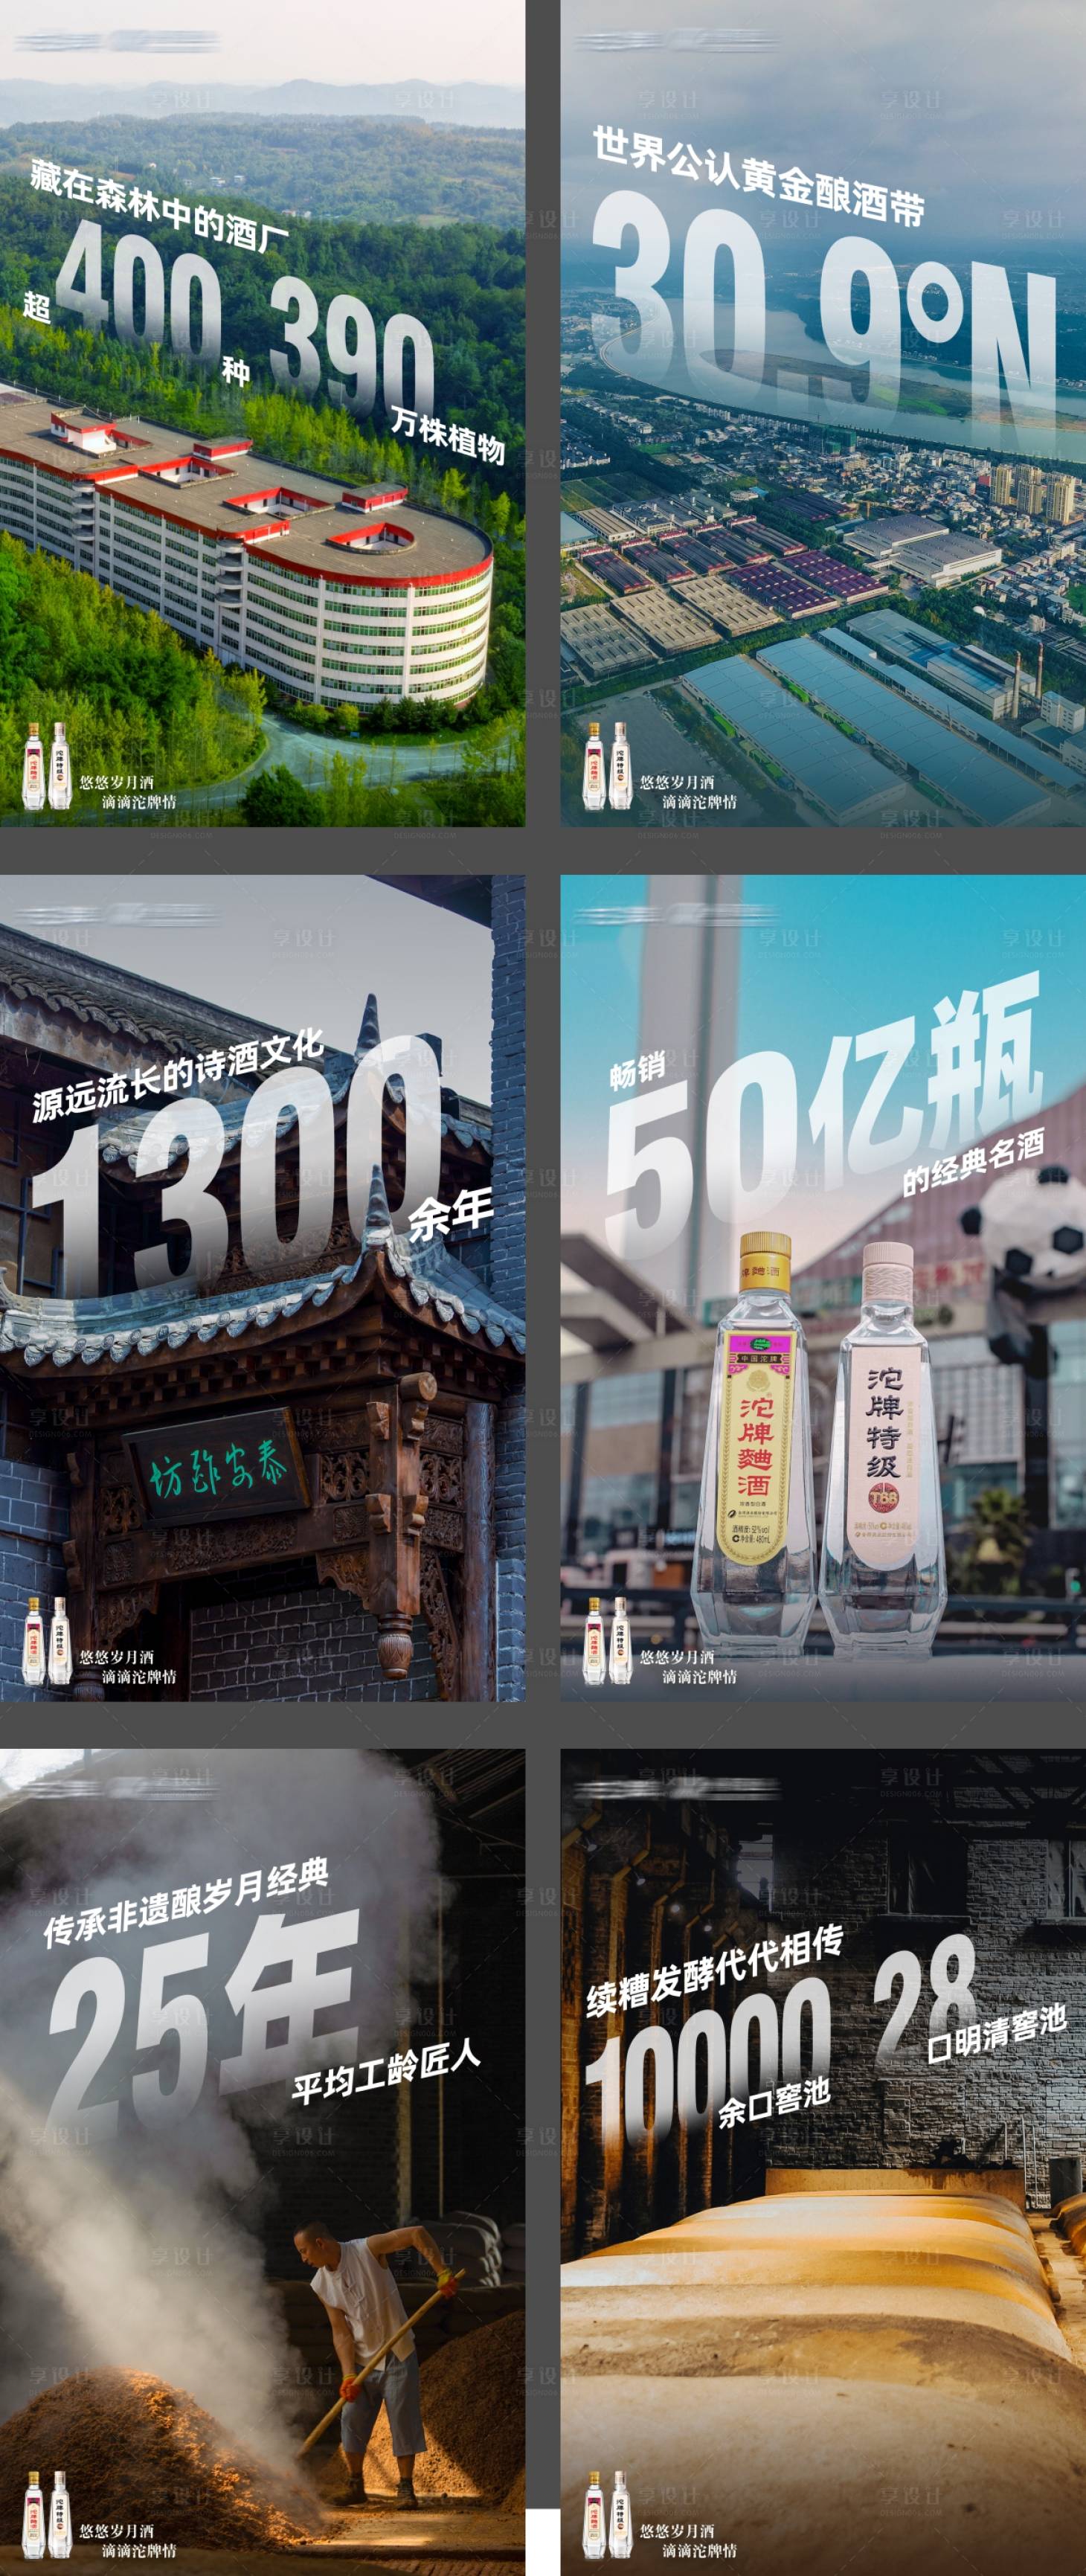The width and height of the screenshot is (1086, 2576).
Task: Click the headline 续糟发酵代代相传
Action: [x=714, y=1971]
